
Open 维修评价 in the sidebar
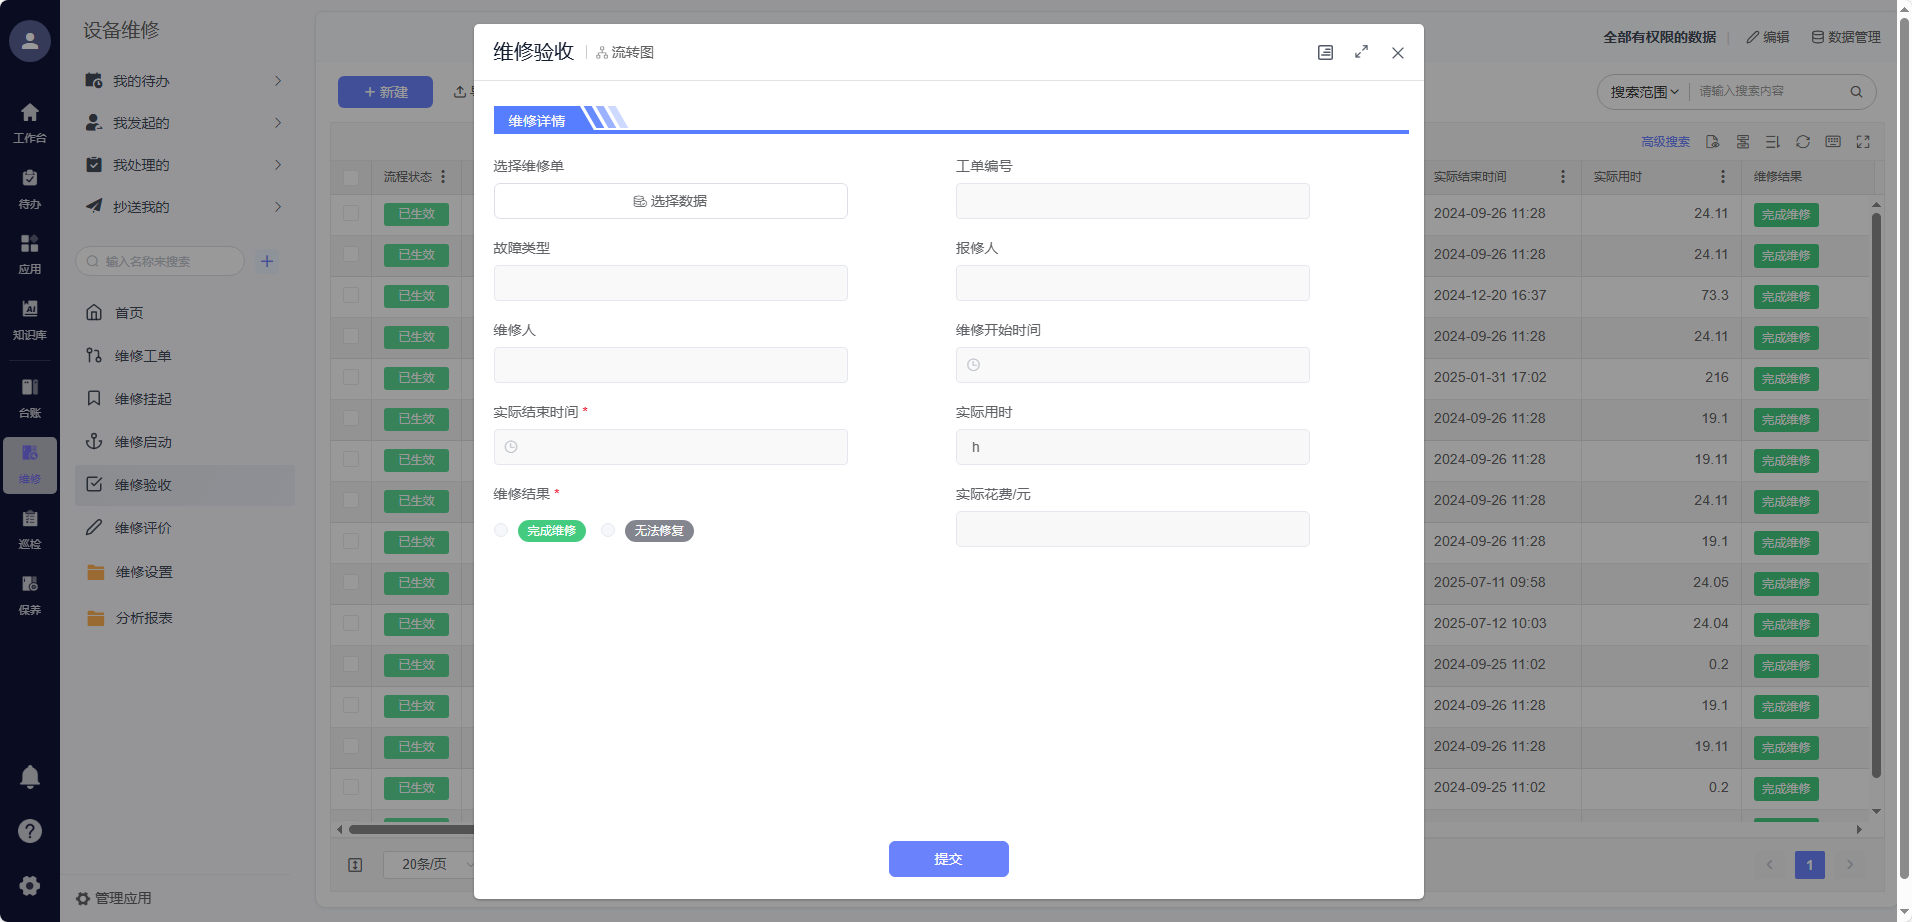pos(143,528)
